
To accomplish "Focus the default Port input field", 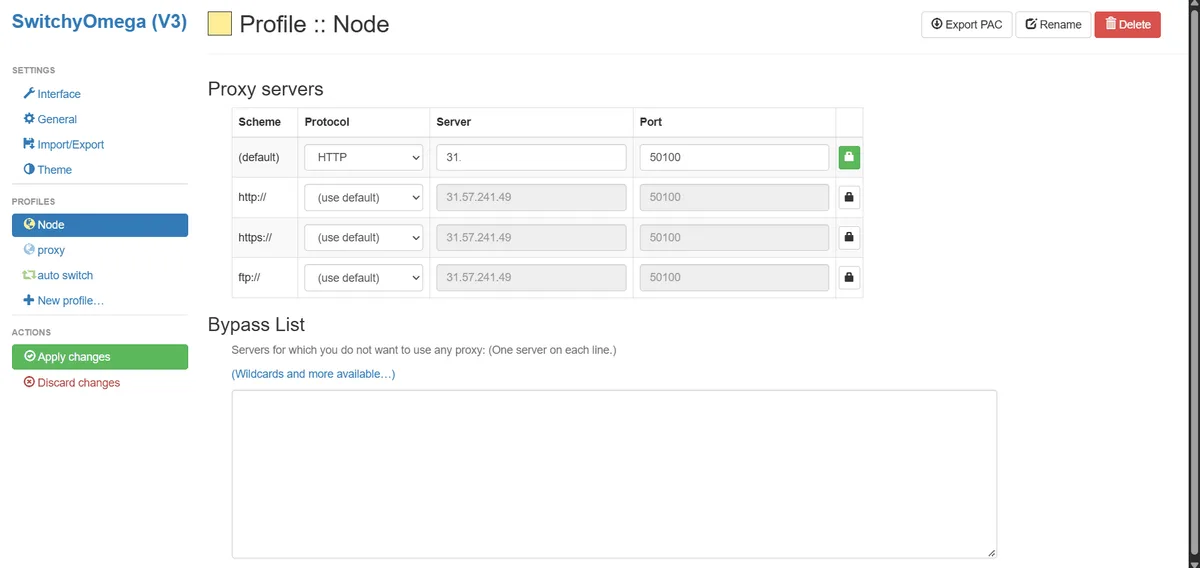I will (x=734, y=157).
